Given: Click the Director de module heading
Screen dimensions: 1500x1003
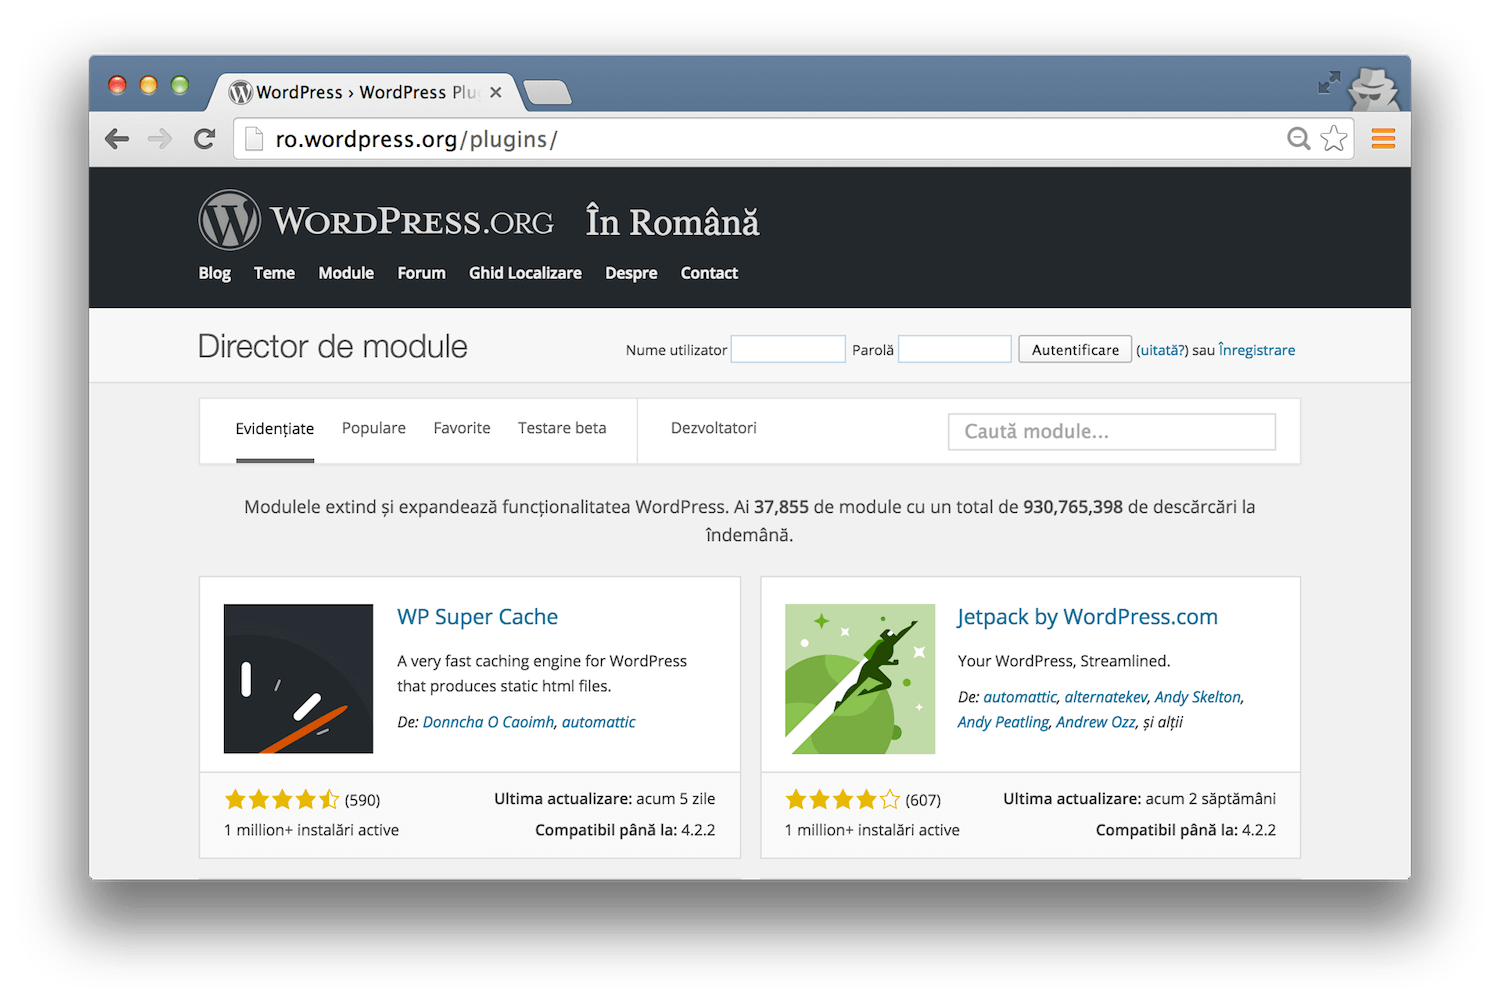Looking at the screenshot, I should [332, 346].
